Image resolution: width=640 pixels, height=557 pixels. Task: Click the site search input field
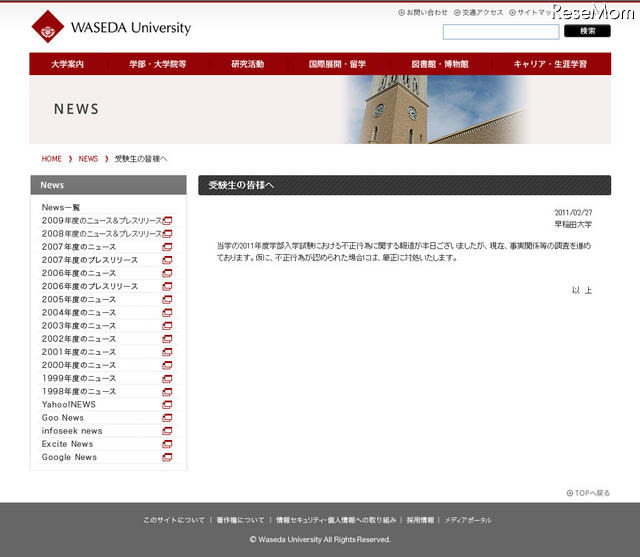tap(501, 32)
